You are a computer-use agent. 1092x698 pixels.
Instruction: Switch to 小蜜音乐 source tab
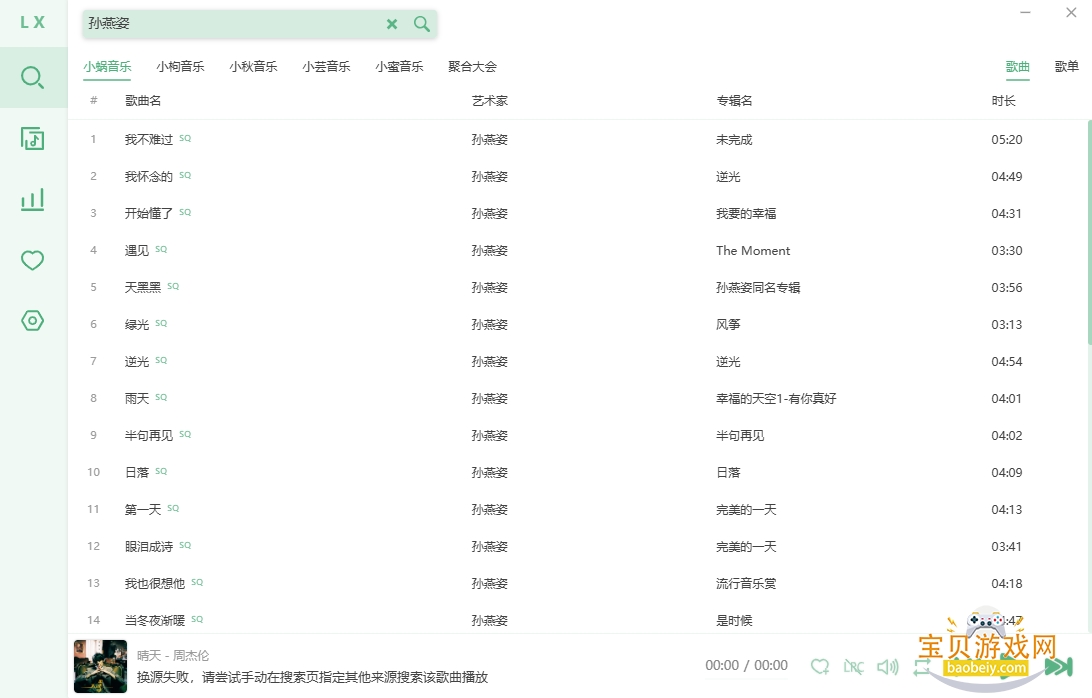[399, 67]
